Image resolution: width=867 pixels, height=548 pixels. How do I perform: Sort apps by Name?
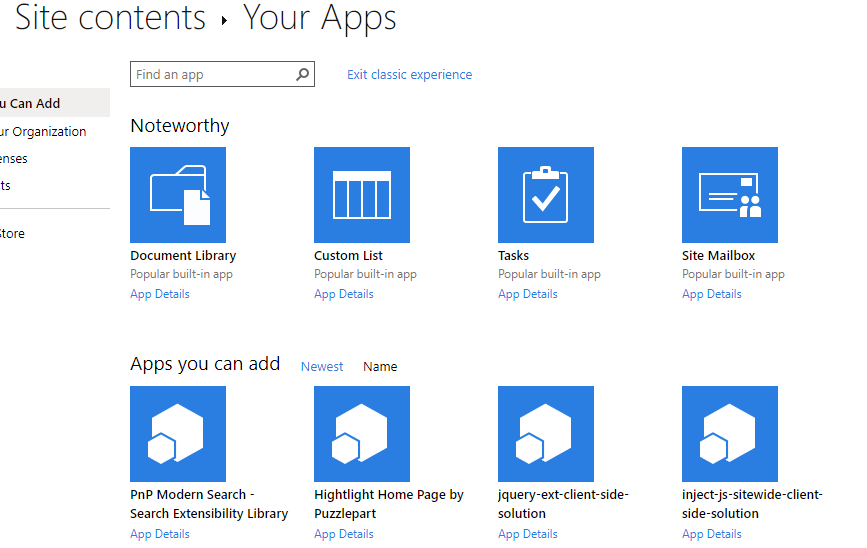click(x=380, y=367)
